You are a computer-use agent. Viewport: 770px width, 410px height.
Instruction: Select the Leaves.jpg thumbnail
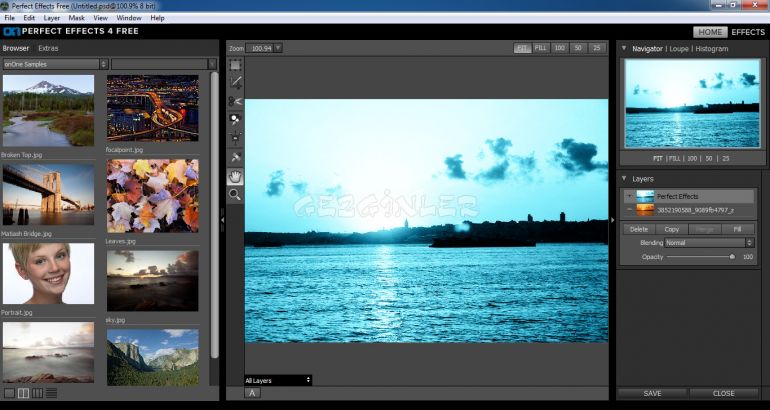pos(152,196)
